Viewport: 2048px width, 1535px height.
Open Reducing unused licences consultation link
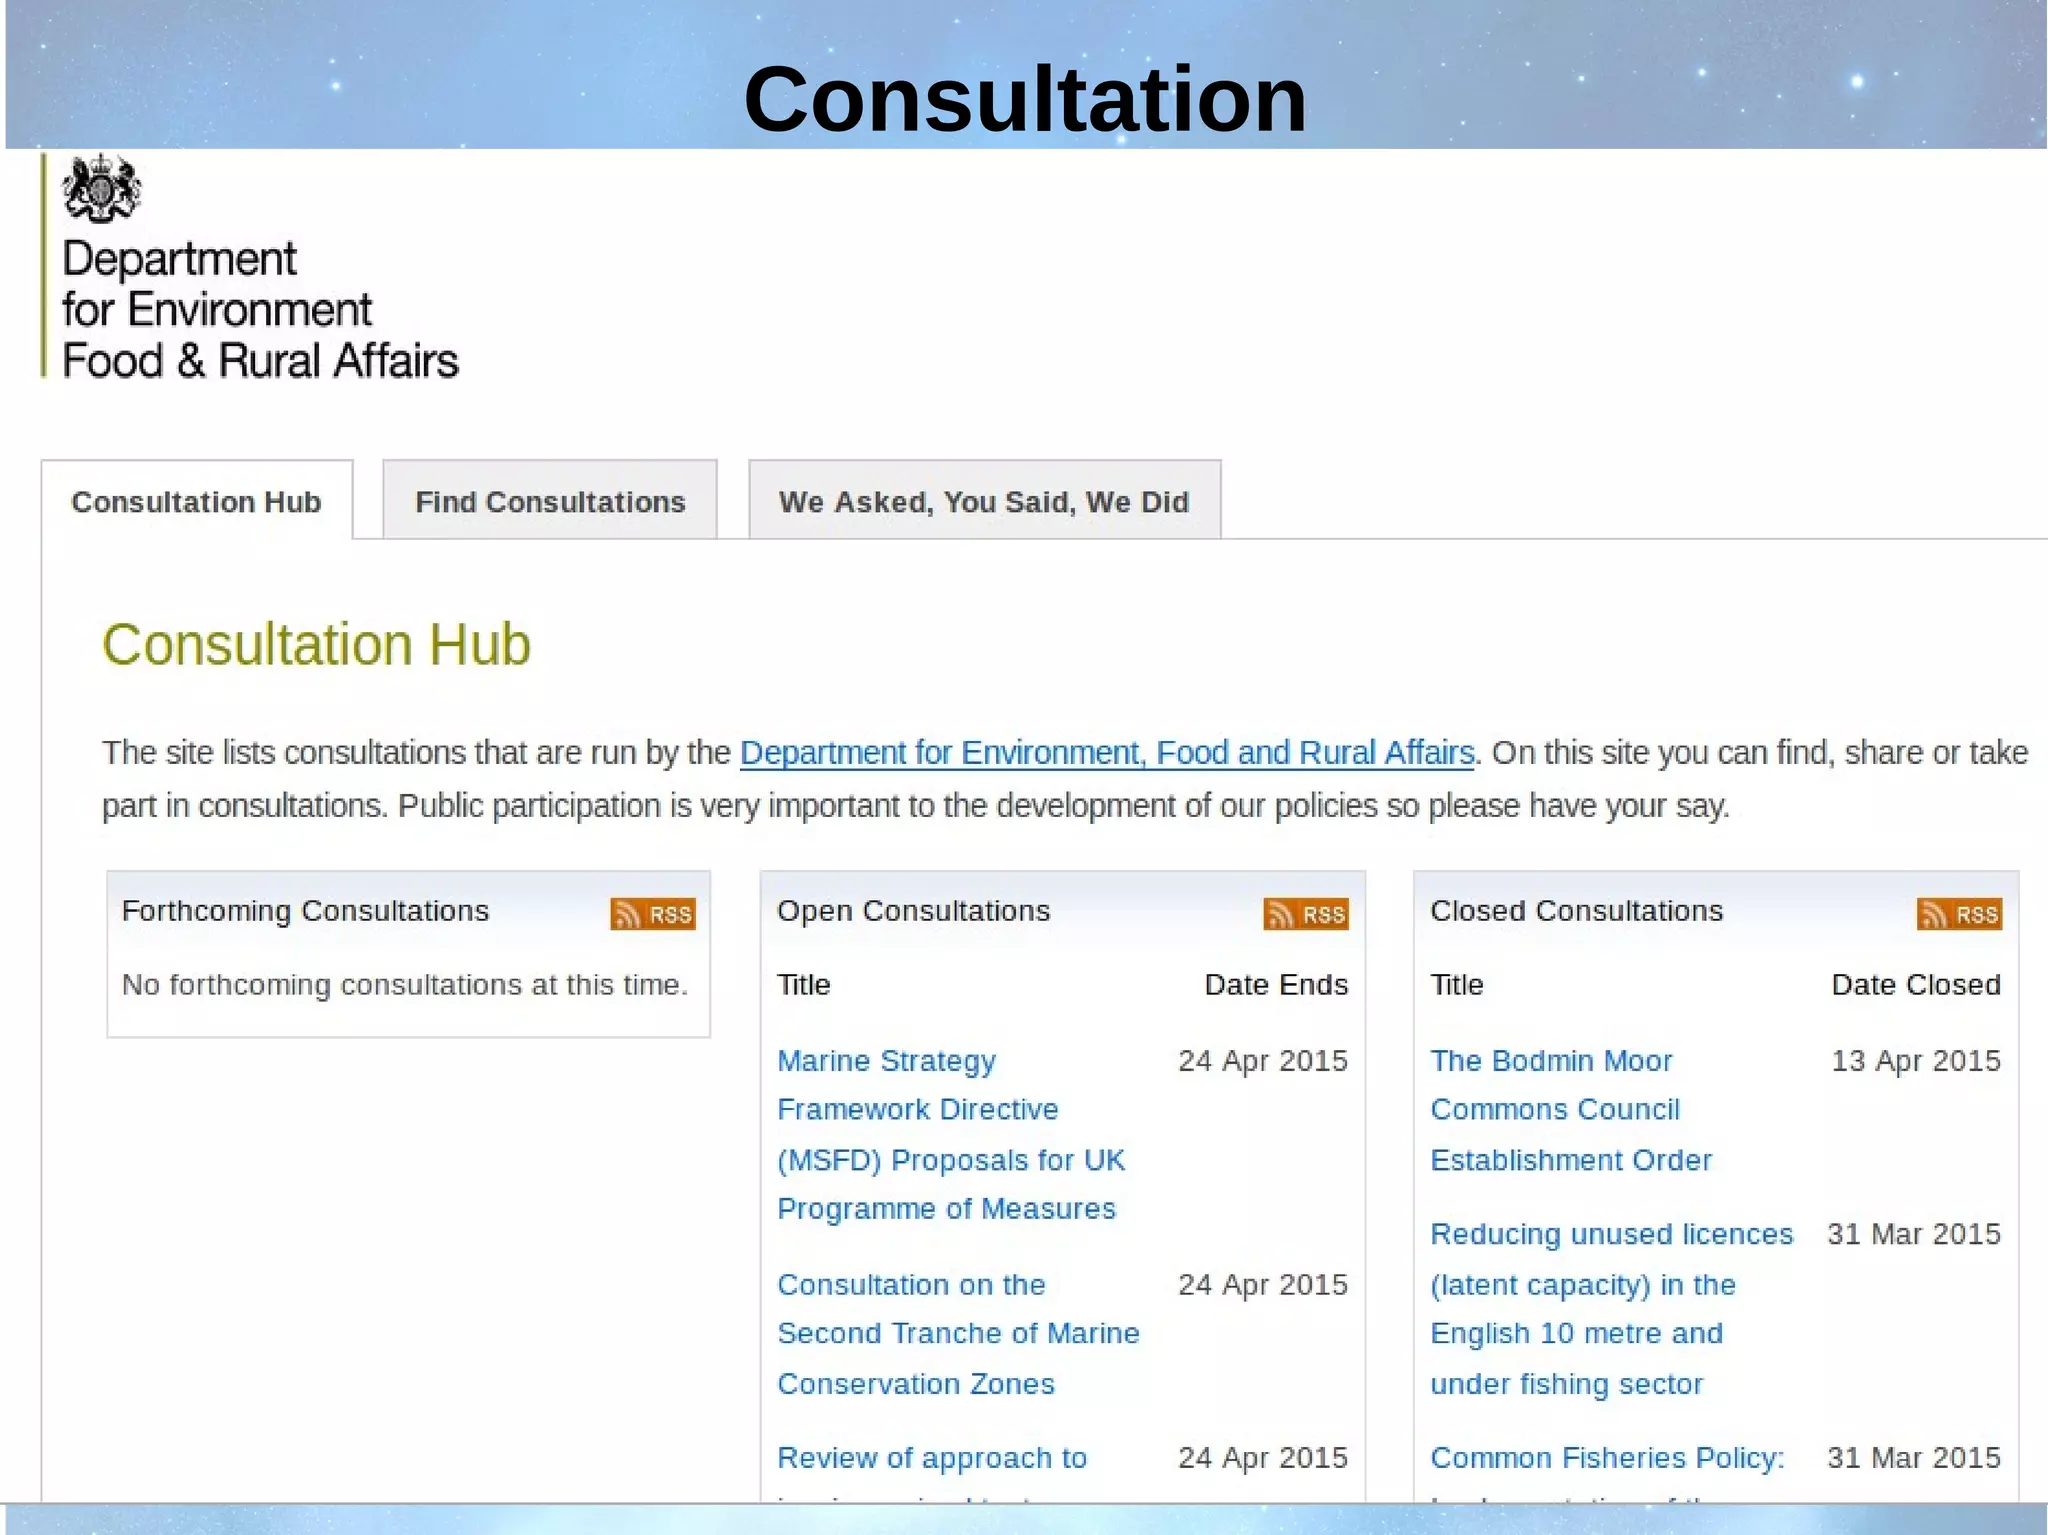[1611, 1309]
